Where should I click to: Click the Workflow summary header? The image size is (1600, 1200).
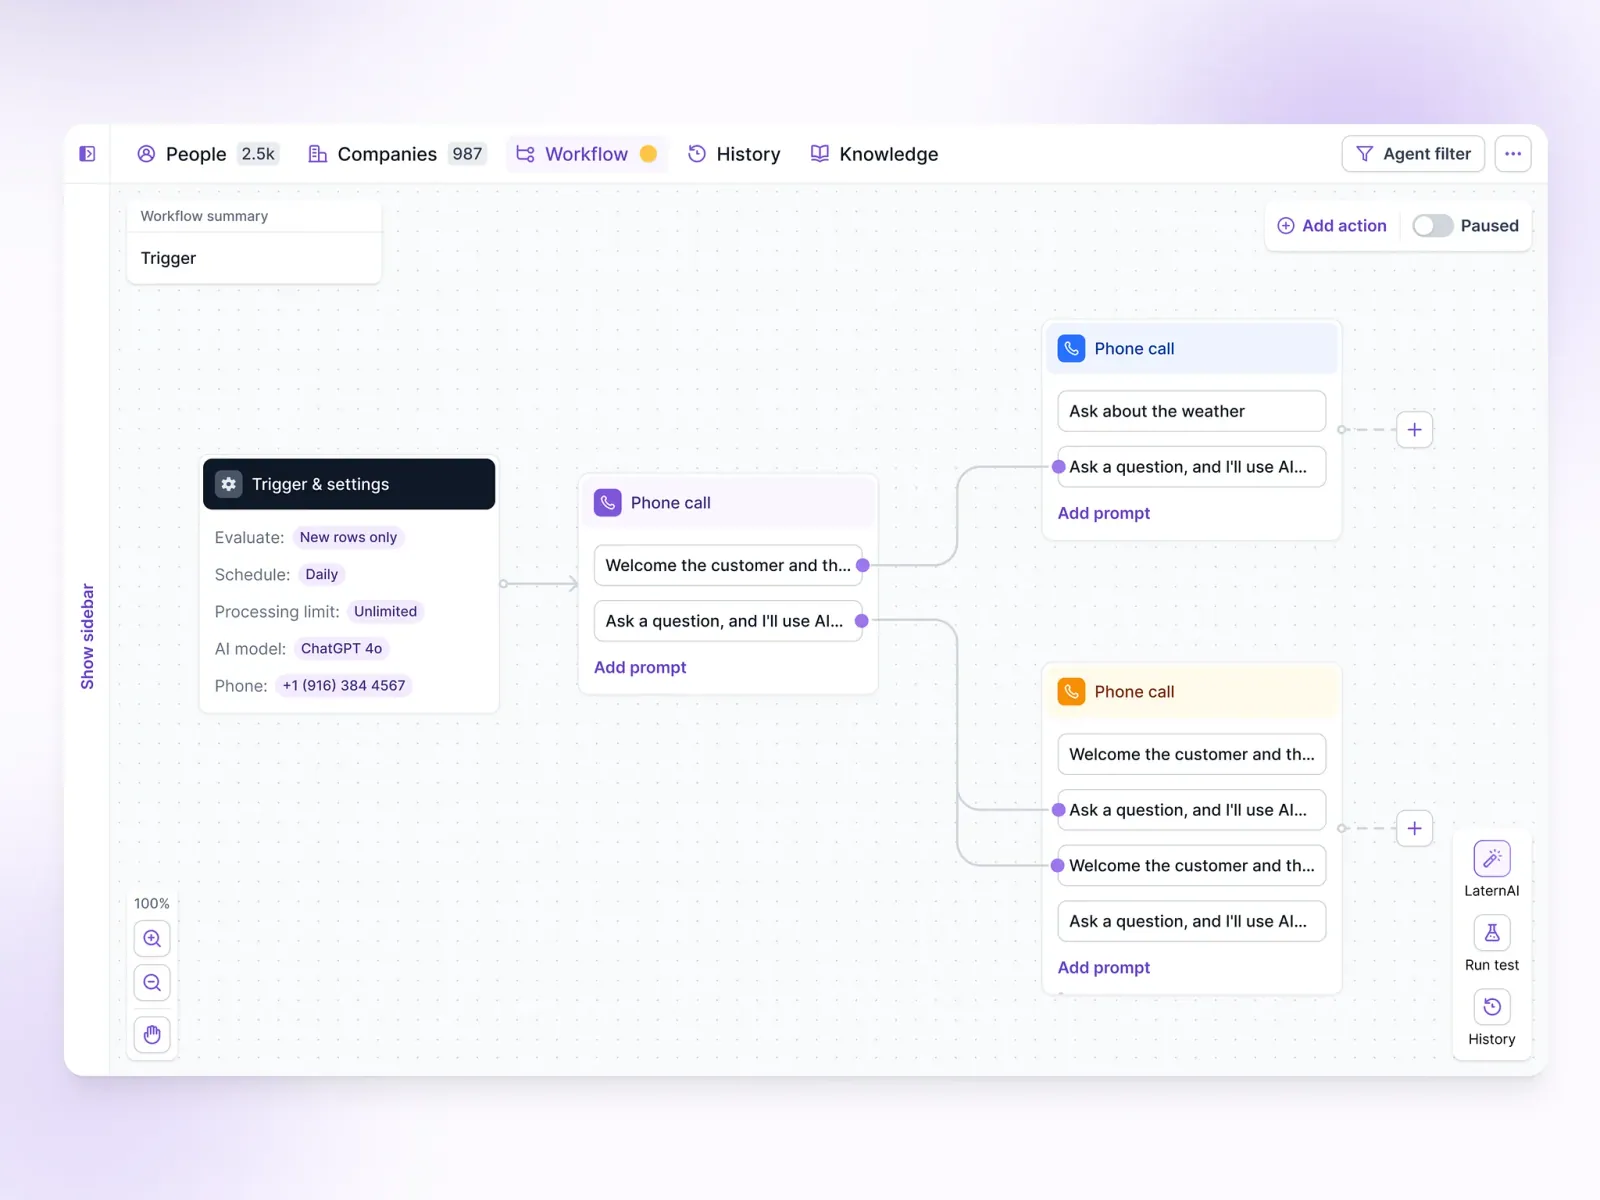pos(204,216)
